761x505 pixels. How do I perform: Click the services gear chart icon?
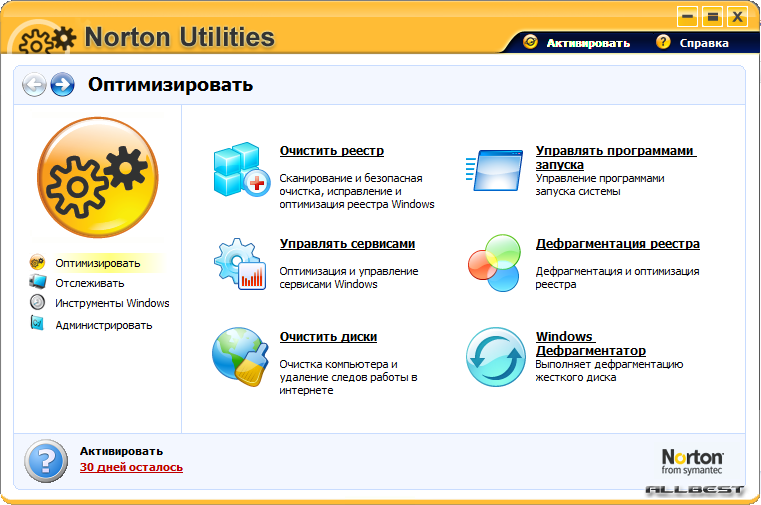point(240,264)
